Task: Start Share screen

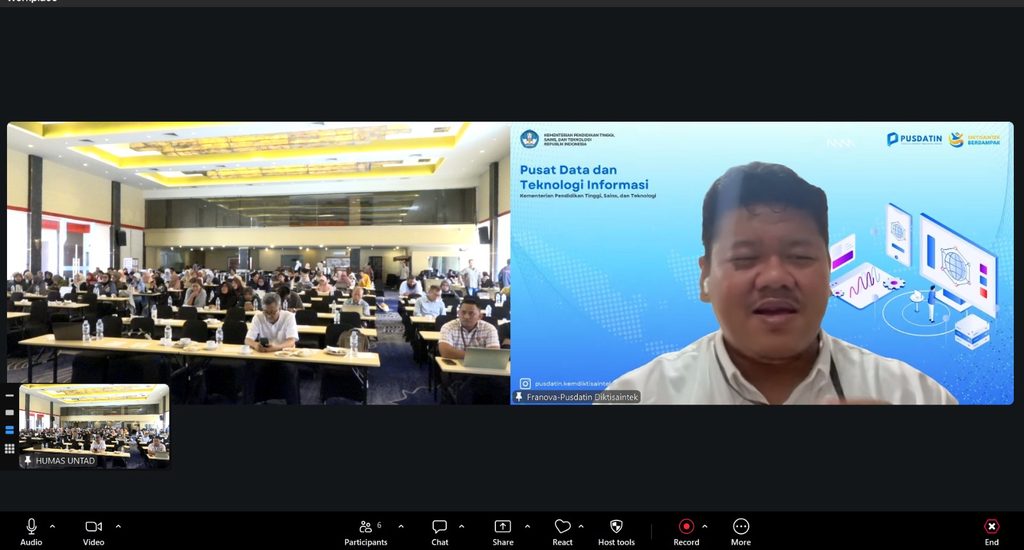Action: (x=503, y=532)
